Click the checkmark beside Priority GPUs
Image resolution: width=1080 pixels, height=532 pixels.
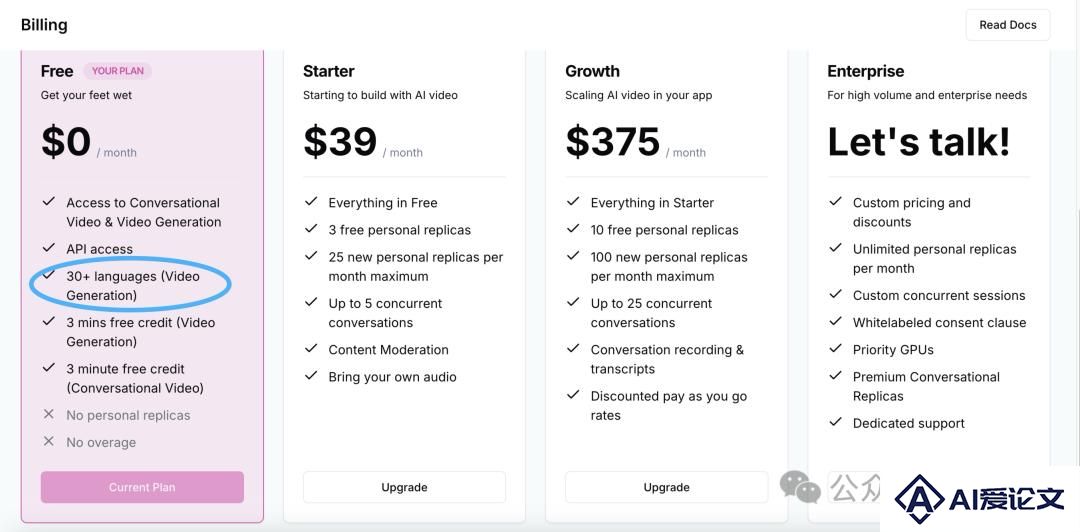[835, 348]
